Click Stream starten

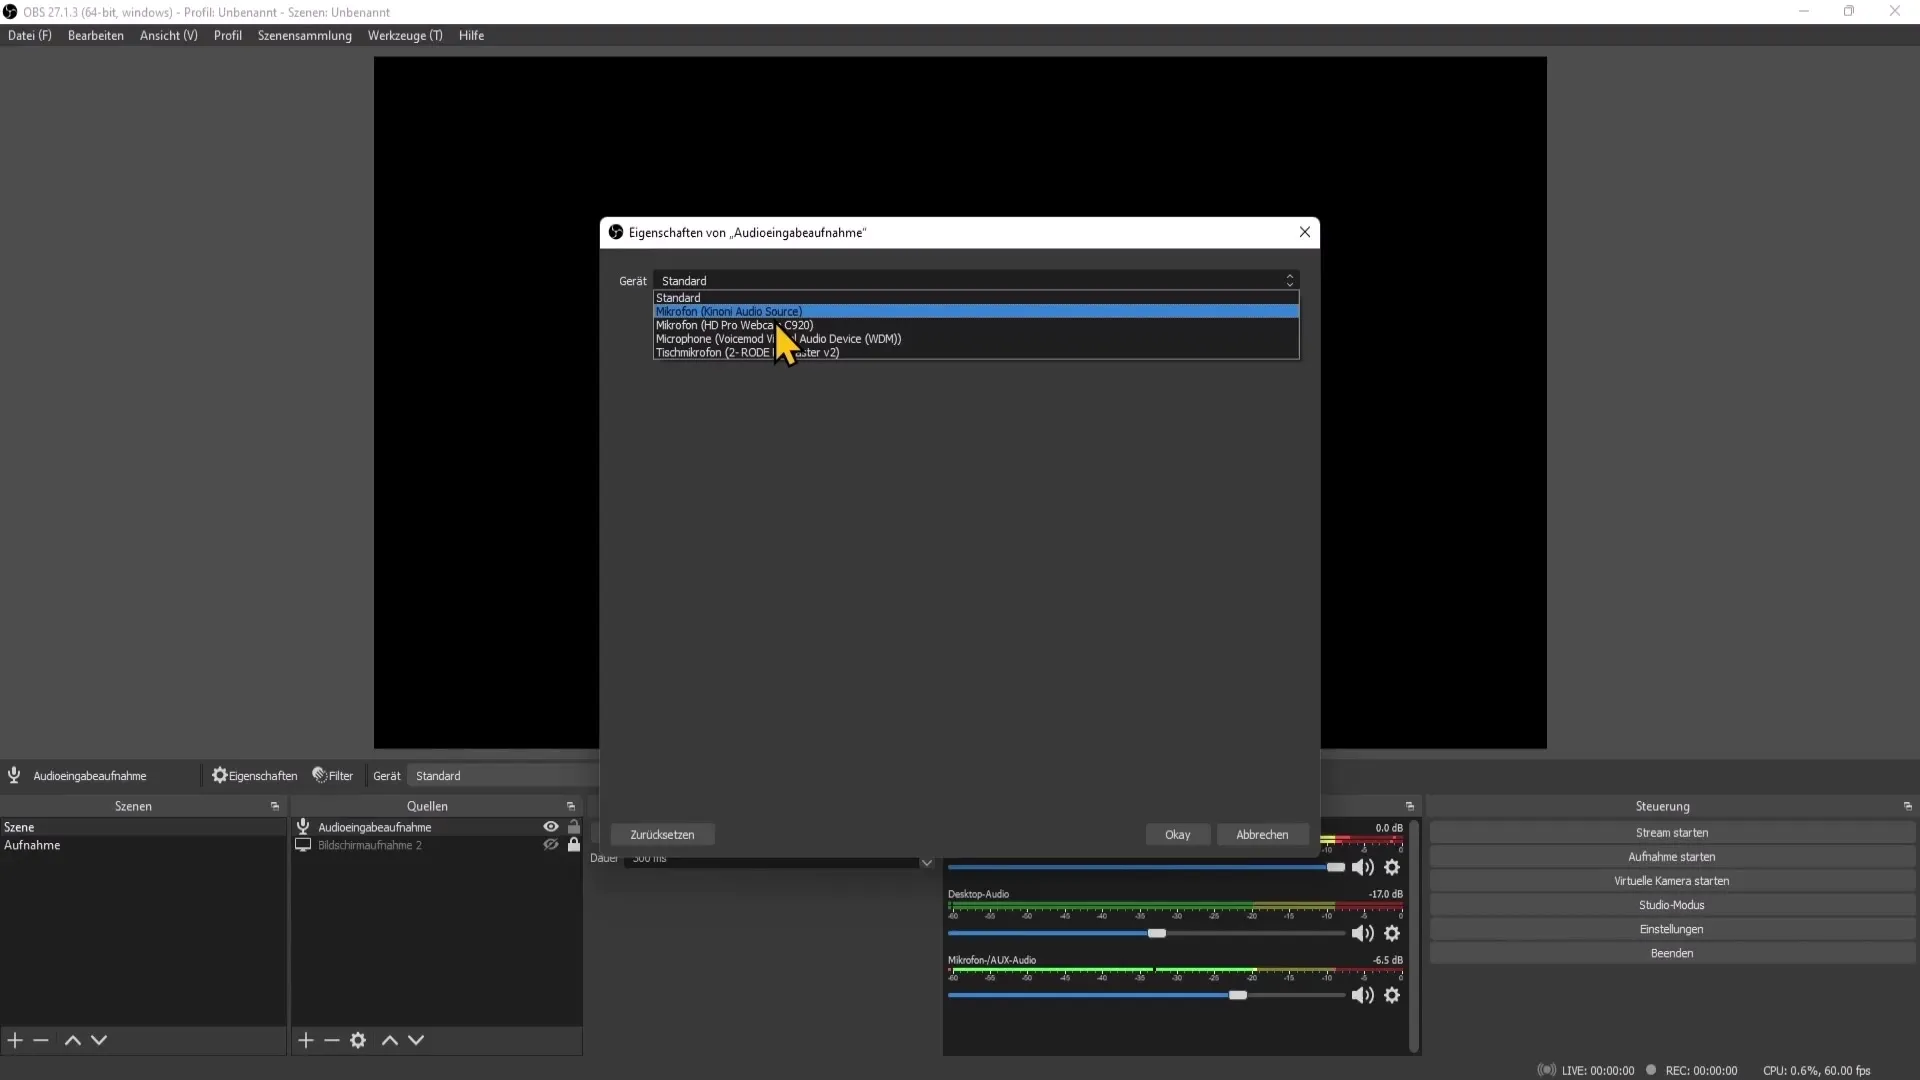[x=1672, y=833]
